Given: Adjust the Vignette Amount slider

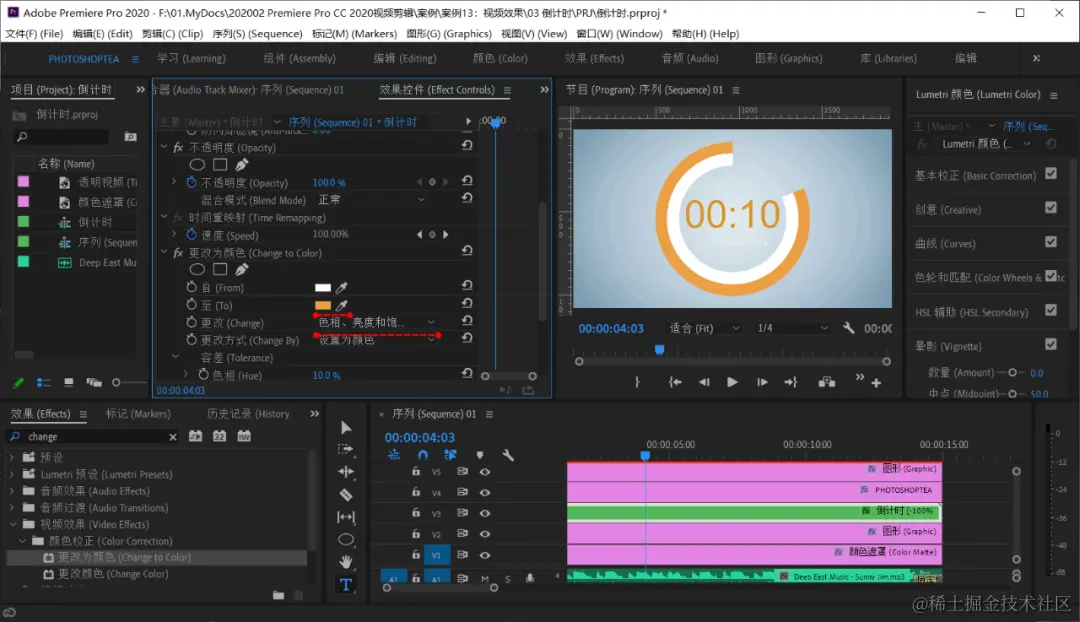Looking at the screenshot, I should pyautogui.click(x=1012, y=373).
